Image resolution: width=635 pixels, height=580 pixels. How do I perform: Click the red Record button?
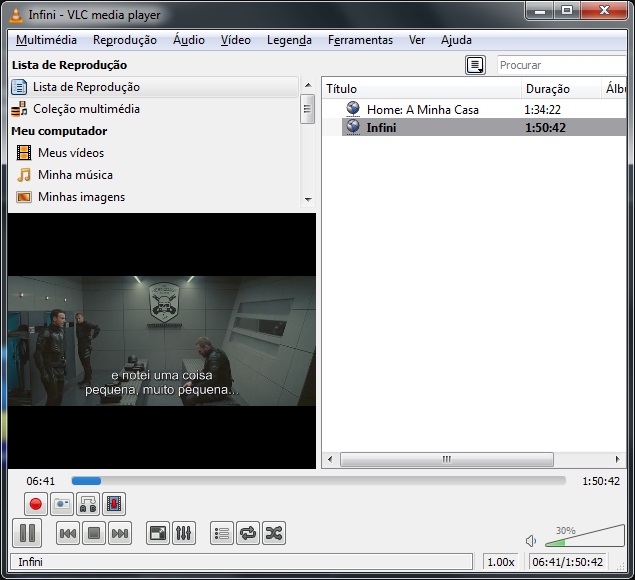point(36,504)
